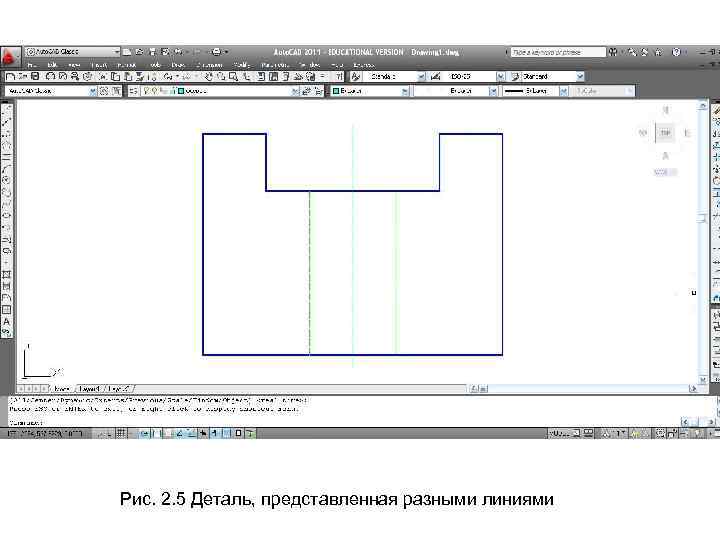Click the help icon in the title bar

point(676,52)
